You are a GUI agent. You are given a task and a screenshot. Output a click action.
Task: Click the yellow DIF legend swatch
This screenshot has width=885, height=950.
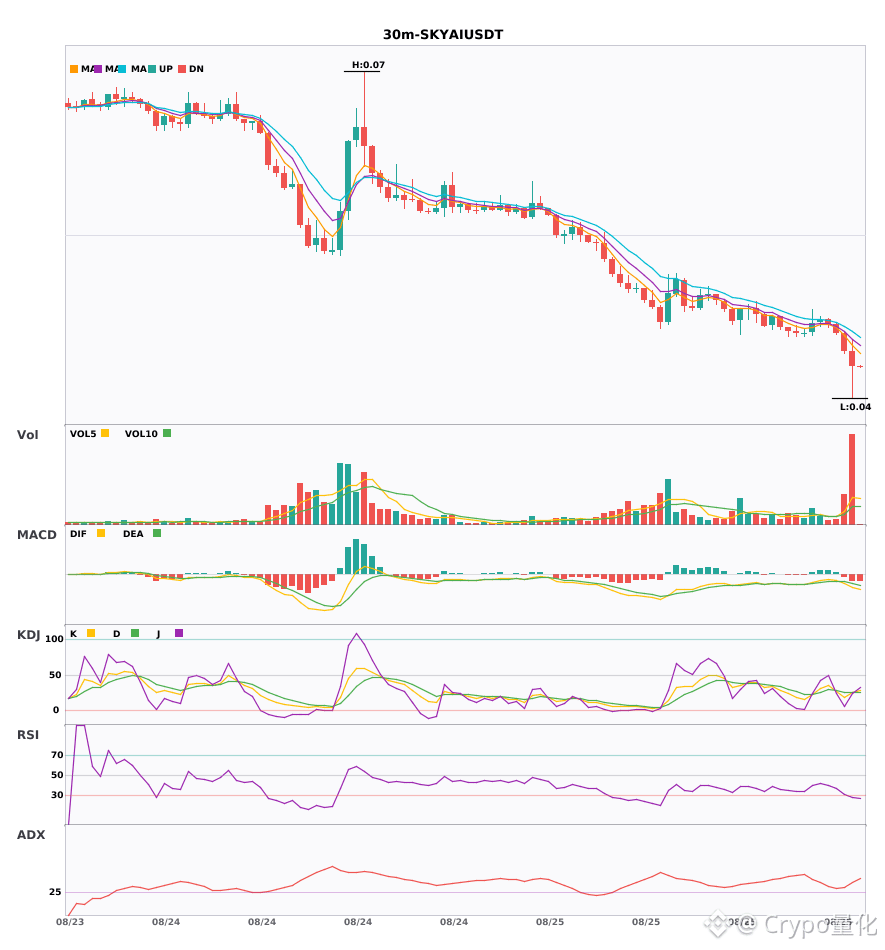pyautogui.click(x=101, y=533)
